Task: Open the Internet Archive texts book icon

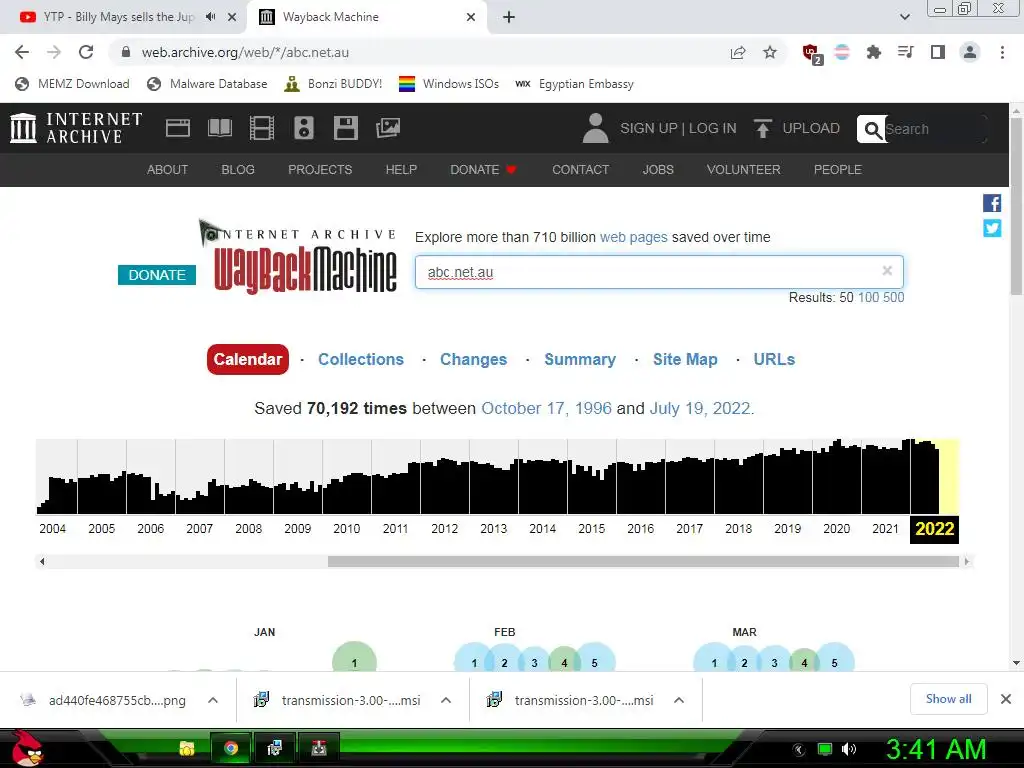Action: point(219,128)
